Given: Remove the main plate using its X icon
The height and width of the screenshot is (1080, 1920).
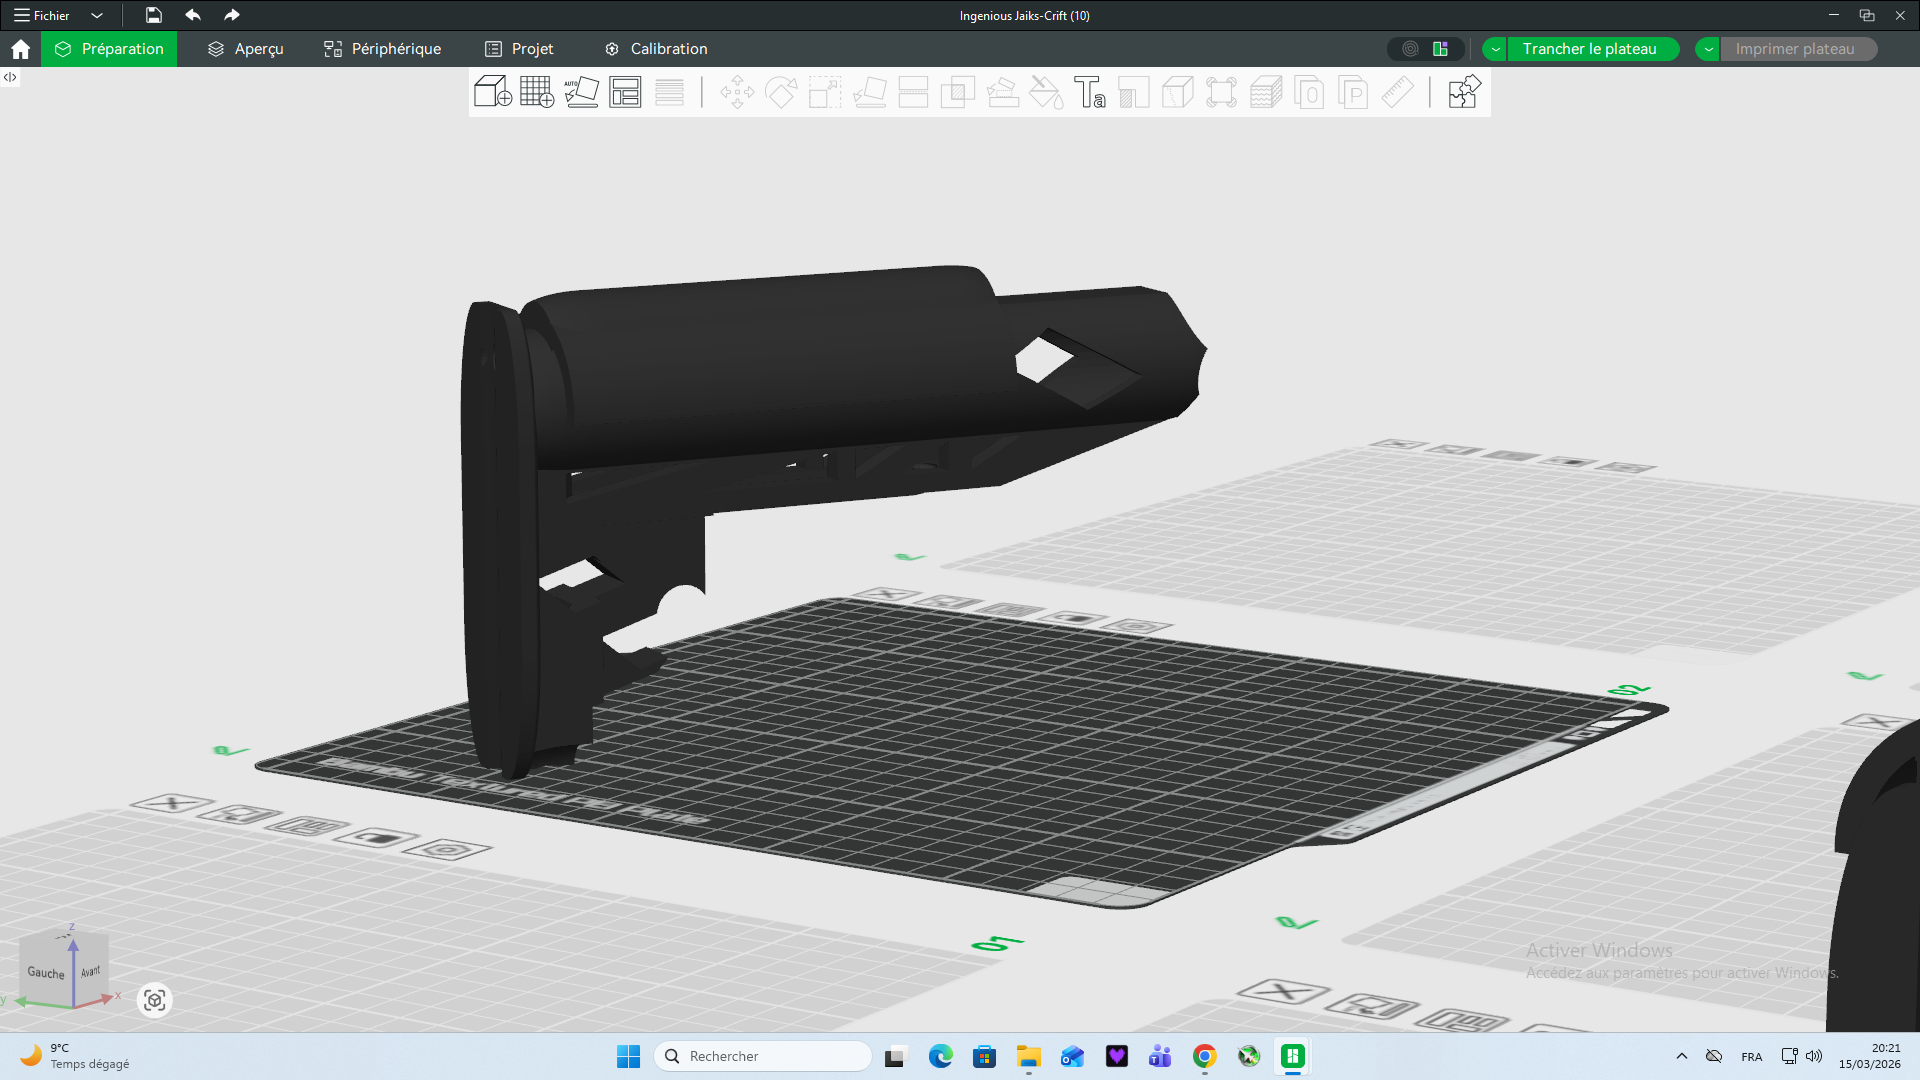Looking at the screenshot, I should 886,594.
